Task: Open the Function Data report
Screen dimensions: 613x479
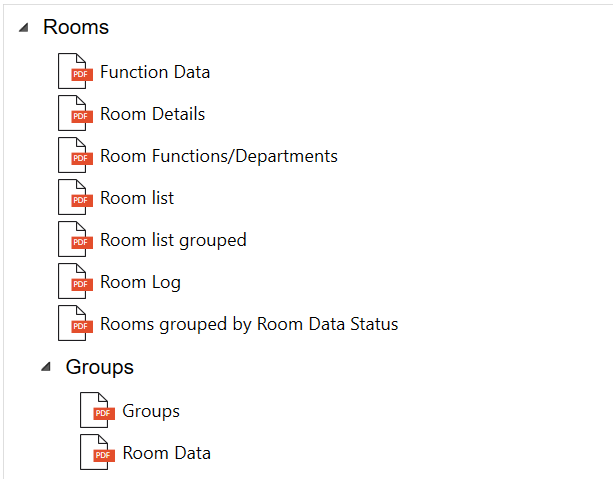Action: click(x=155, y=73)
